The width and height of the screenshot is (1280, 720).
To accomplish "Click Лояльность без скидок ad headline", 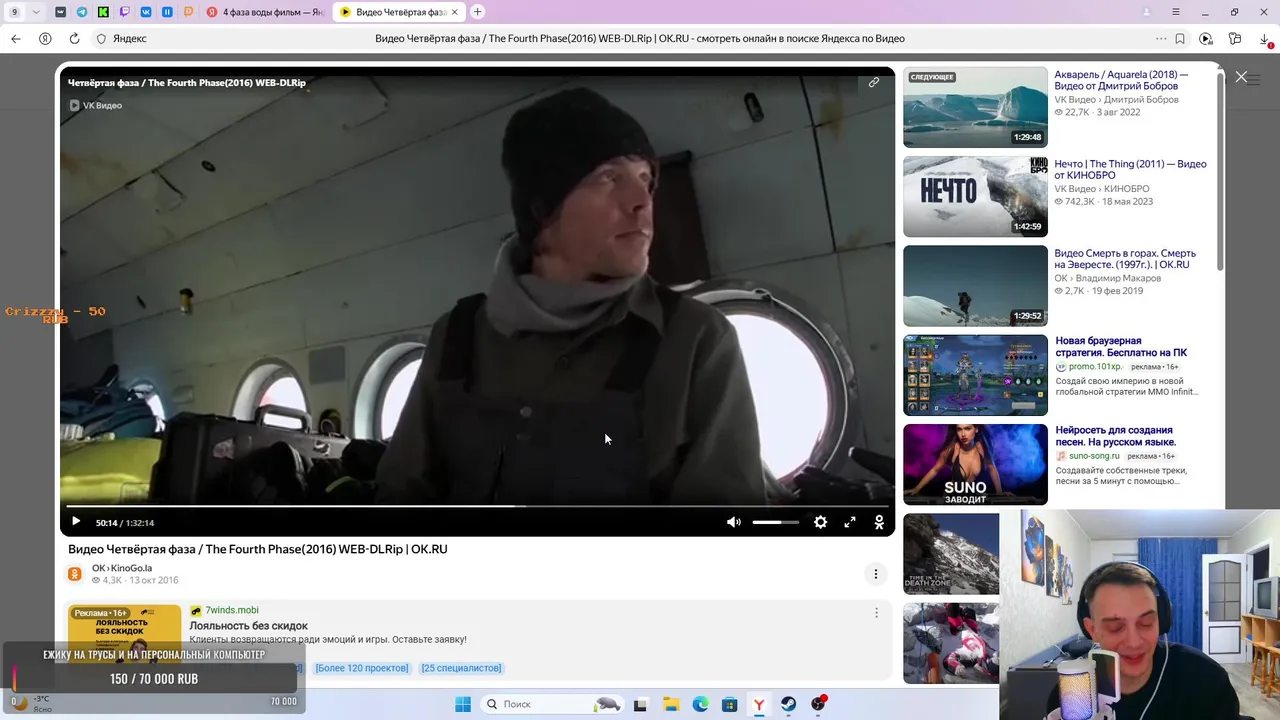I will pos(249,626).
